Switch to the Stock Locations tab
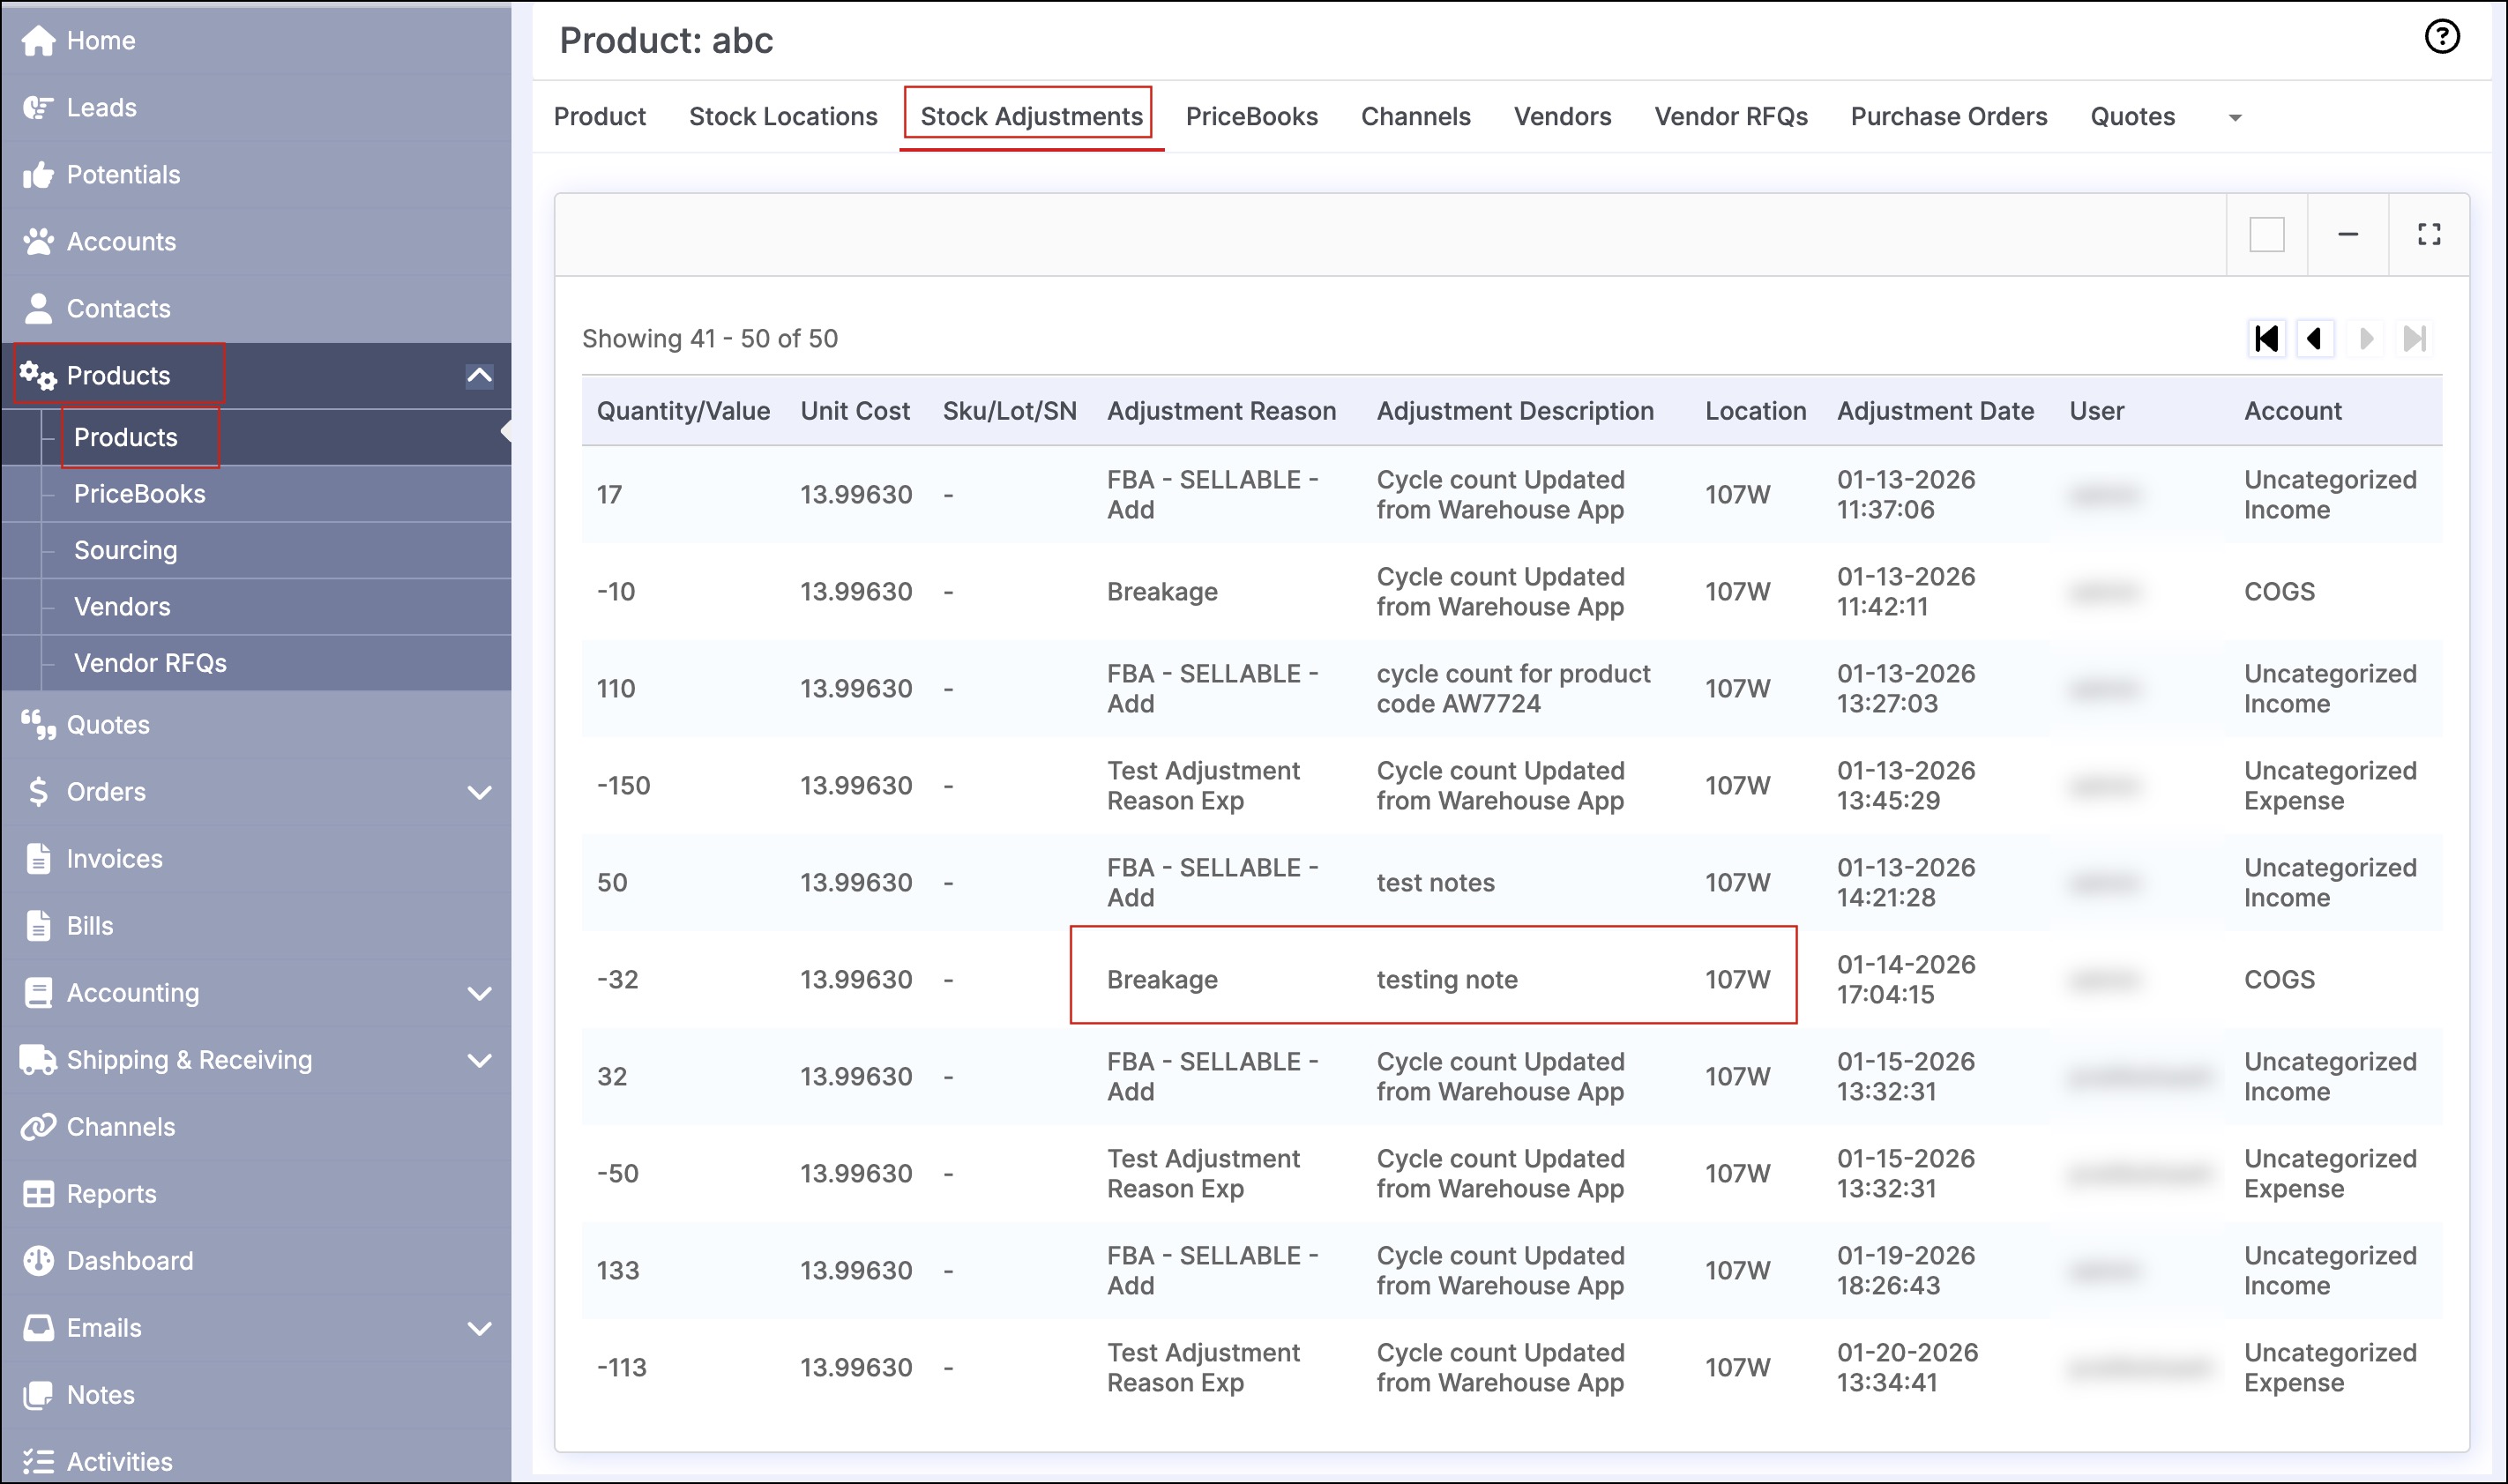Viewport: 2508px width, 1484px height. (x=782, y=117)
